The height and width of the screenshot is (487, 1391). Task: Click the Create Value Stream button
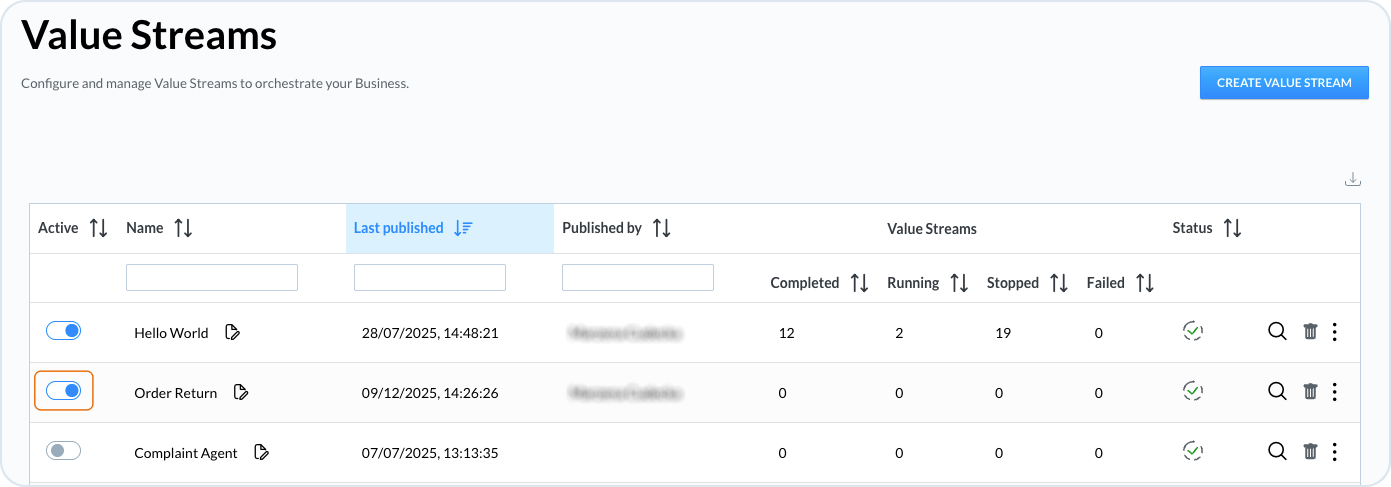[x=1284, y=83]
